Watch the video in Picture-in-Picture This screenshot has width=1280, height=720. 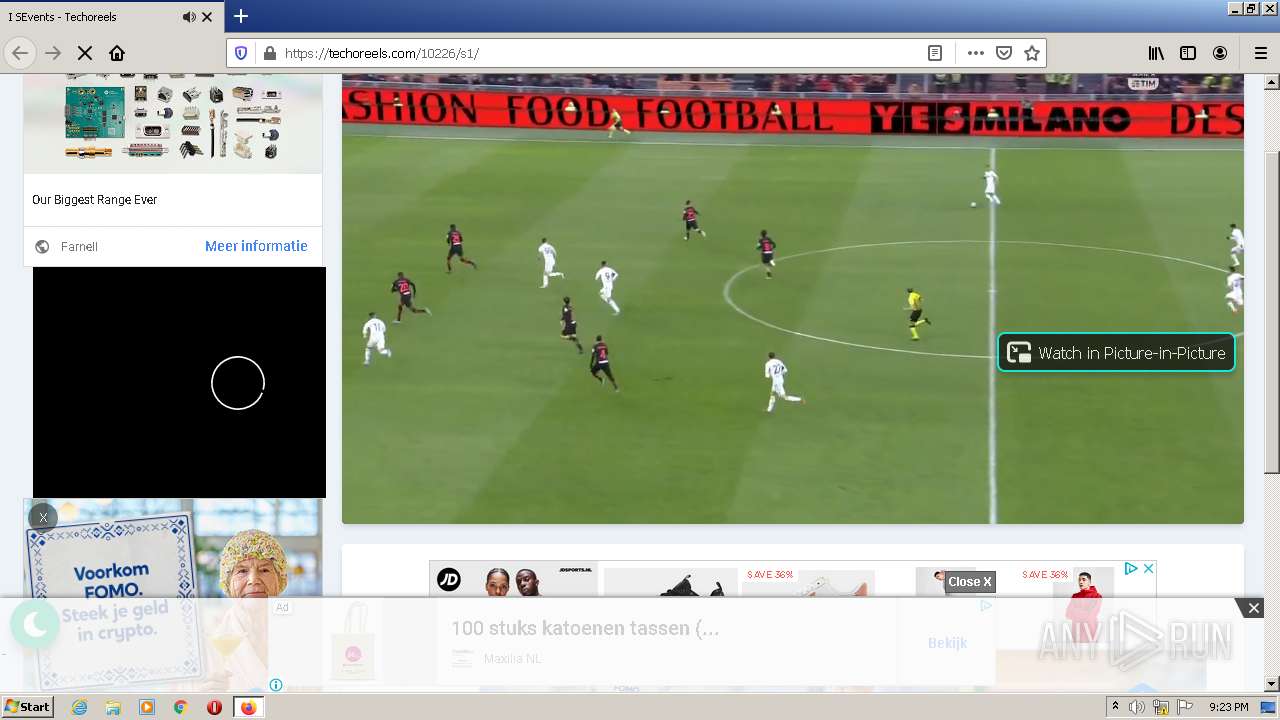point(1116,352)
